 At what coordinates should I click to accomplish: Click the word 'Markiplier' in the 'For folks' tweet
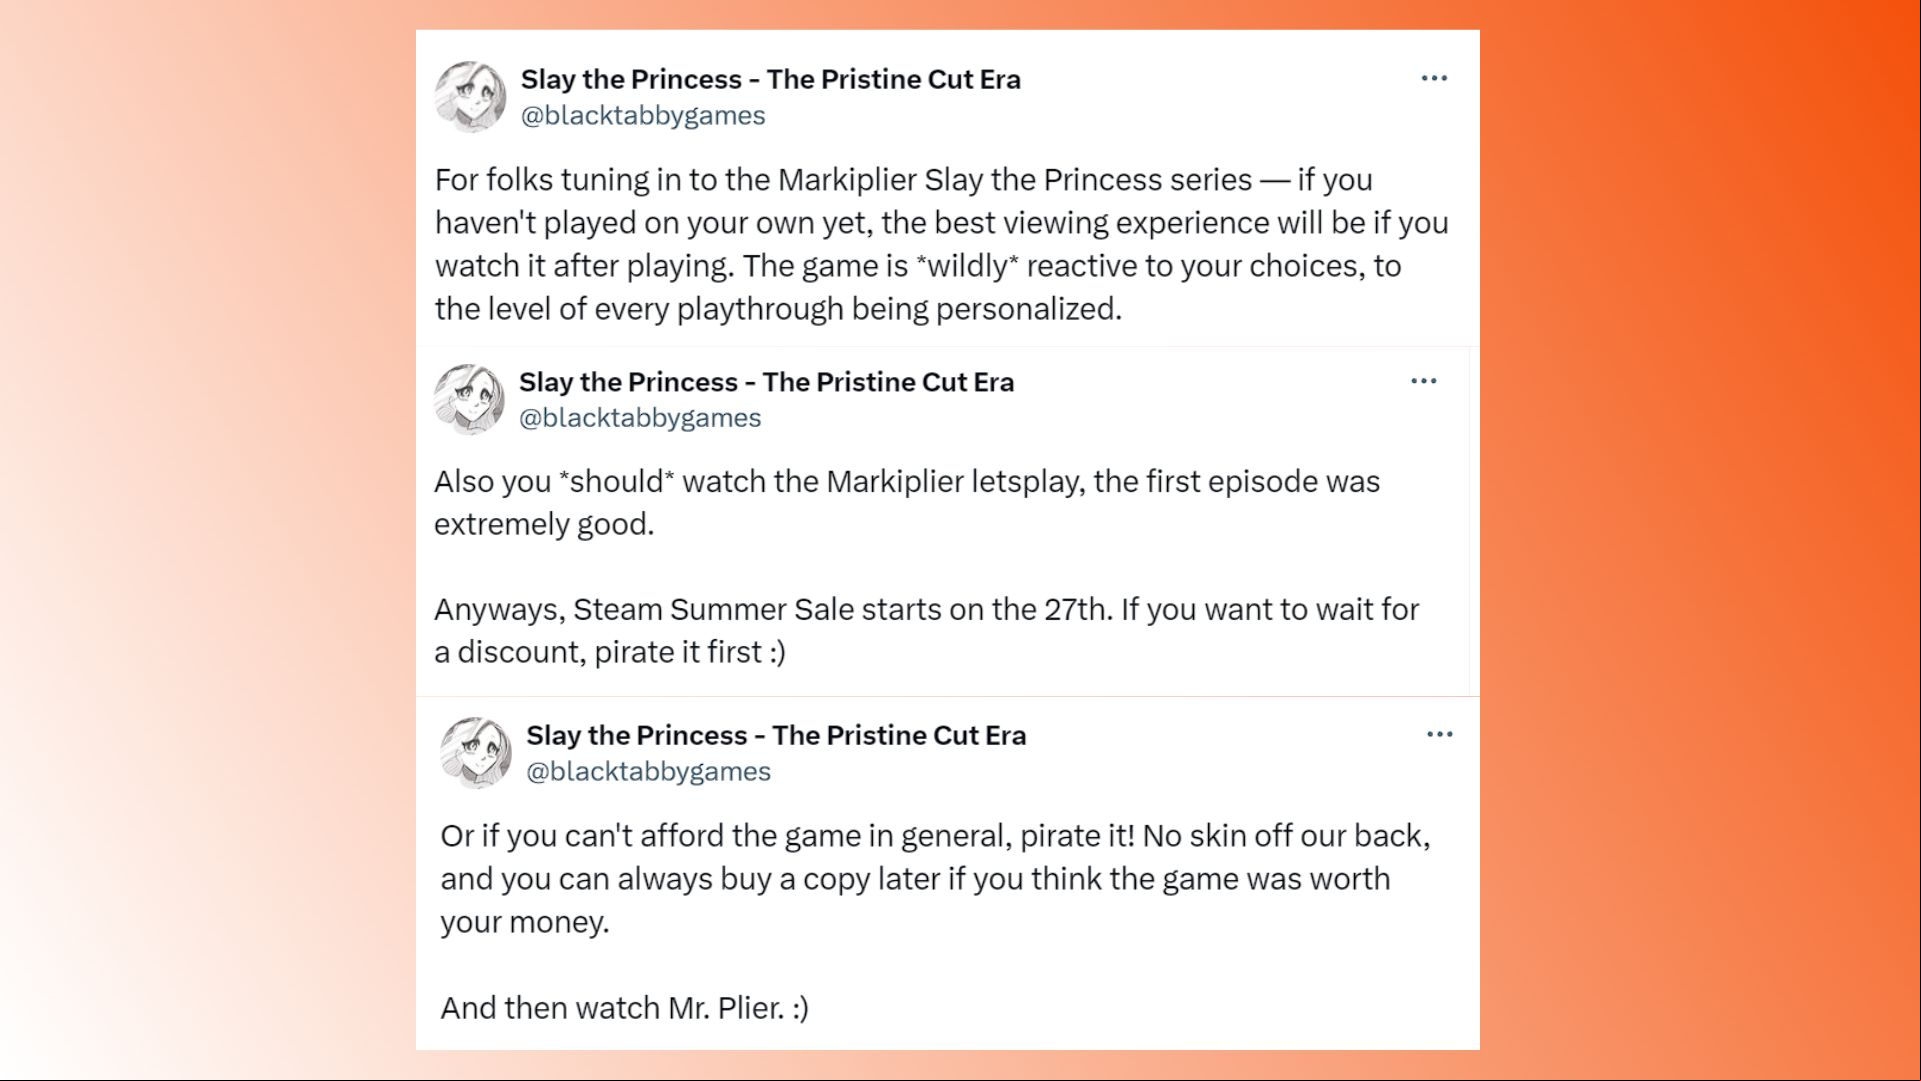pyautogui.click(x=847, y=180)
